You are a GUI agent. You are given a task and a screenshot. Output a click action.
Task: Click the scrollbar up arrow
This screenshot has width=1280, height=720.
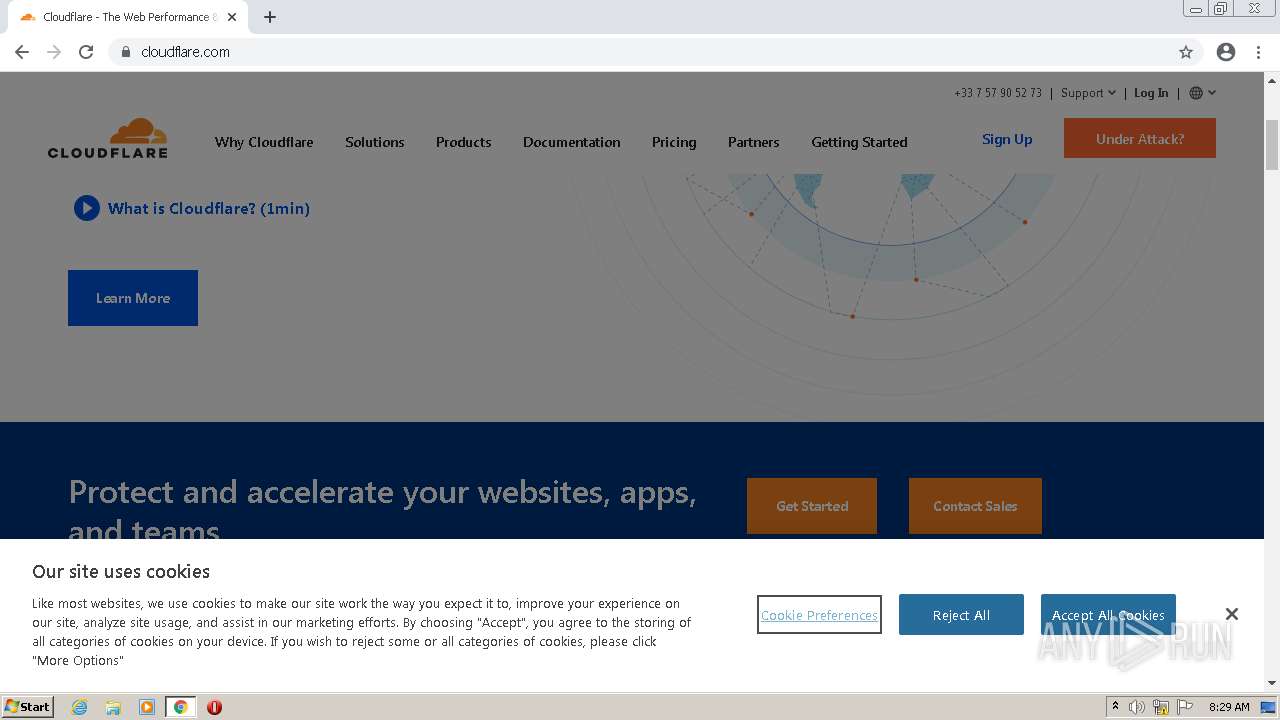point(1272,80)
